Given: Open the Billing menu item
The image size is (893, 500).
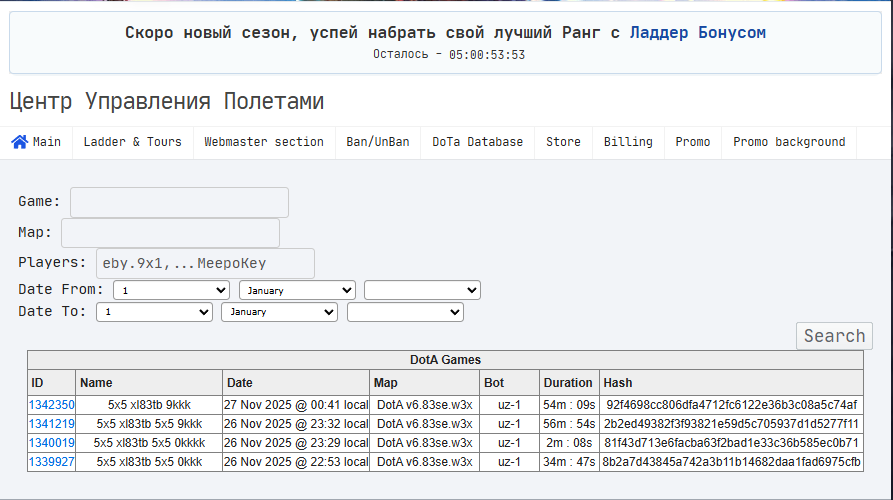Looking at the screenshot, I should pyautogui.click(x=628, y=142).
